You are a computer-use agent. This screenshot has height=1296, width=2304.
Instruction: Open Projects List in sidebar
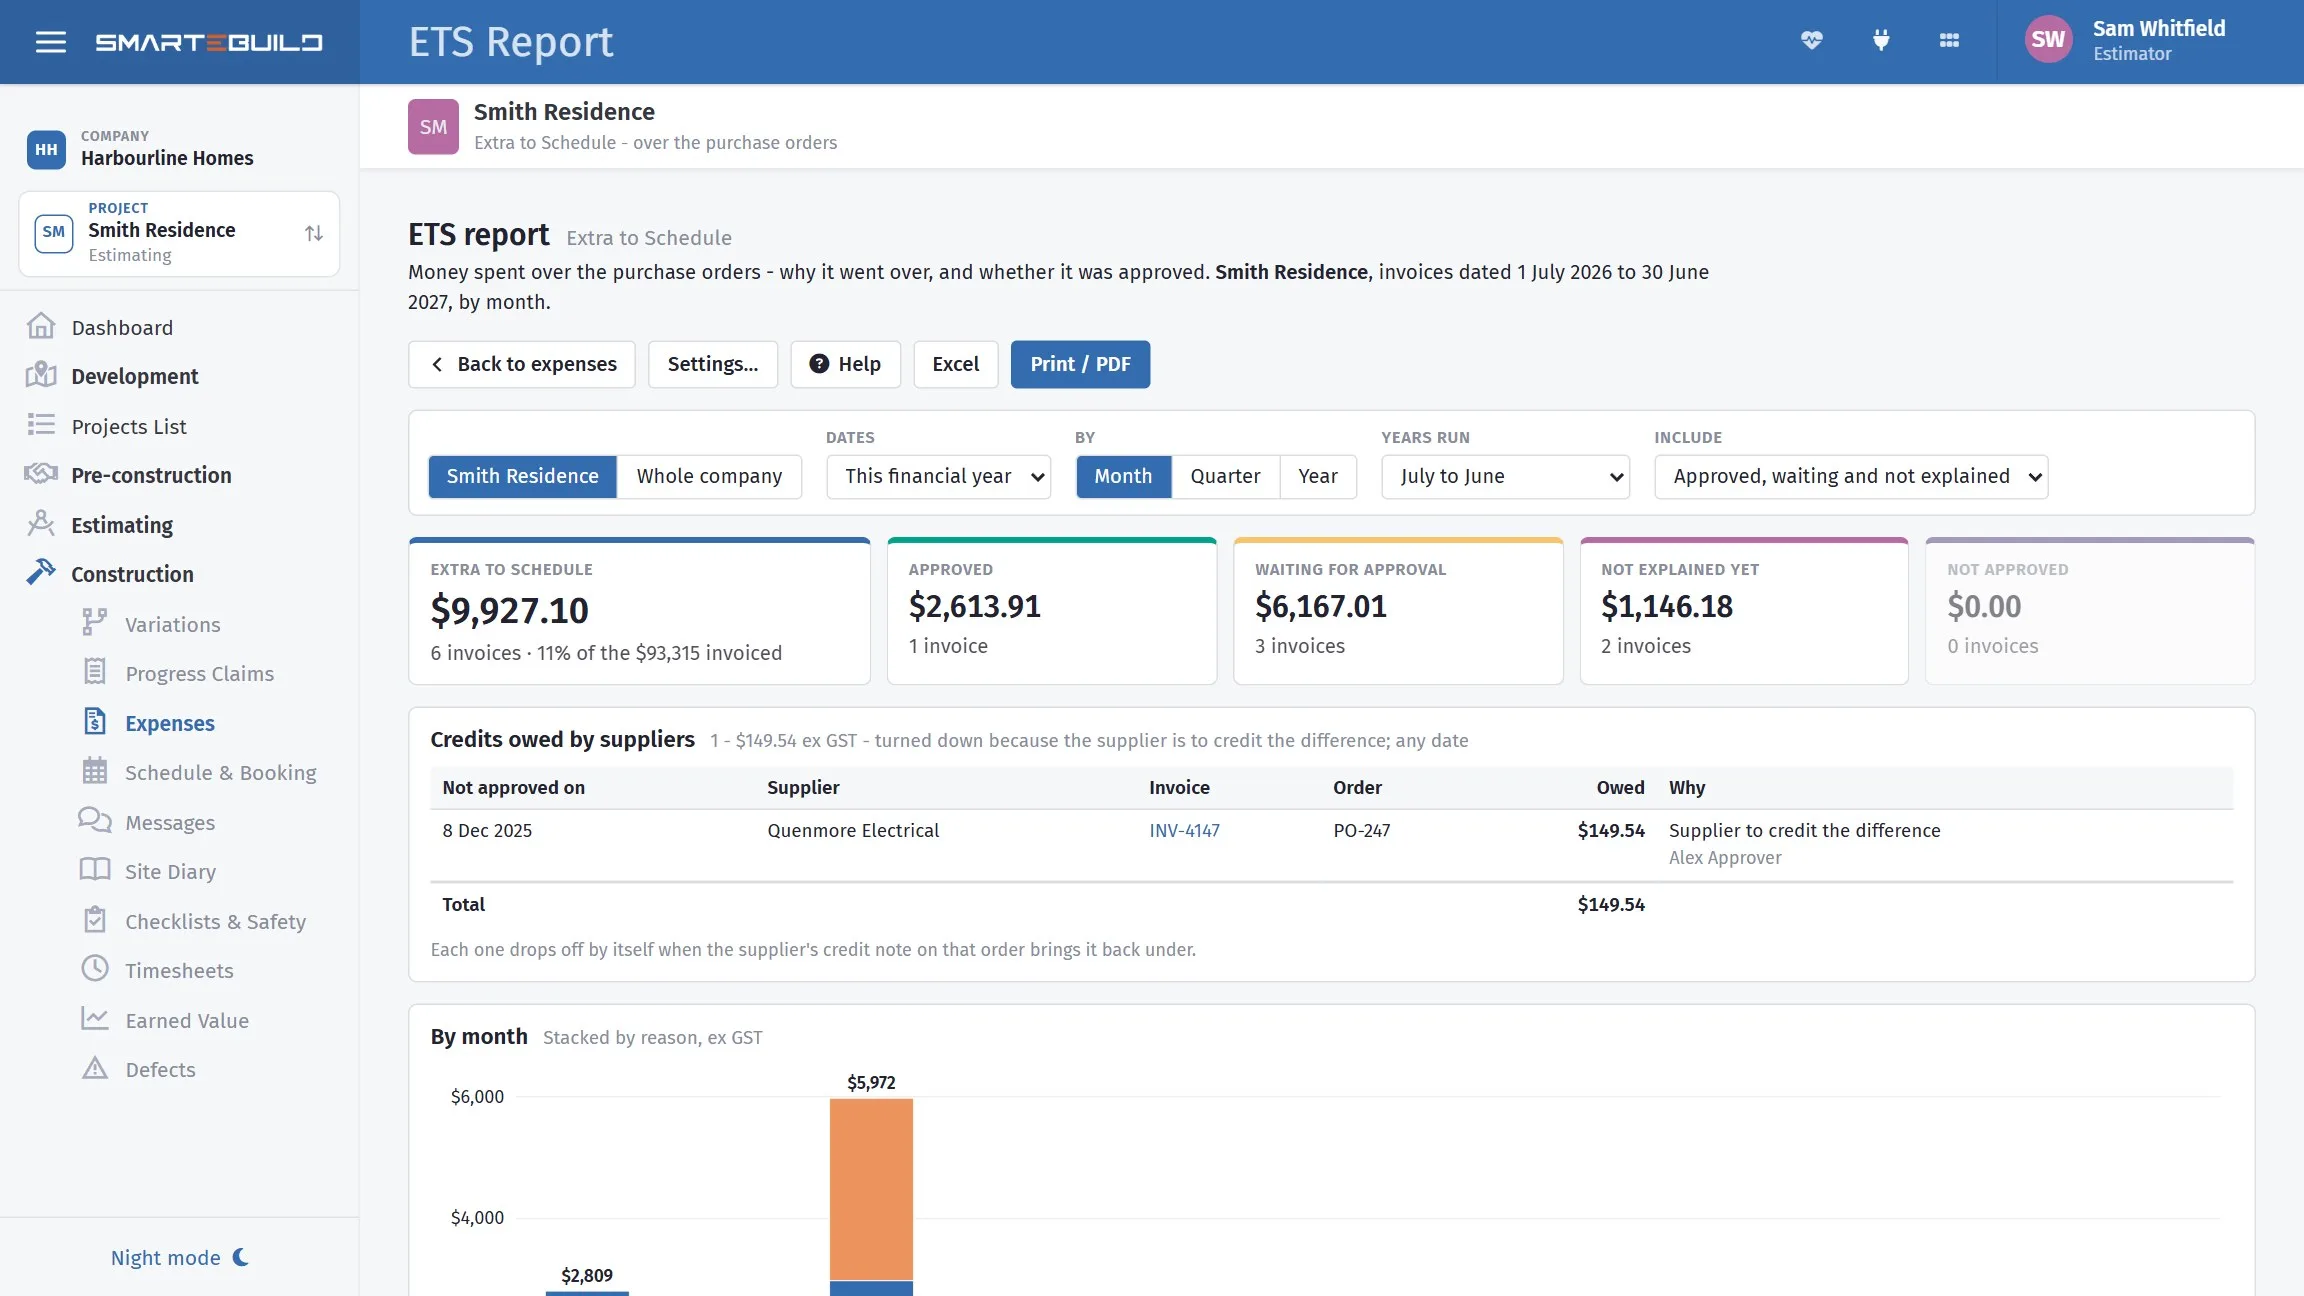click(x=129, y=426)
